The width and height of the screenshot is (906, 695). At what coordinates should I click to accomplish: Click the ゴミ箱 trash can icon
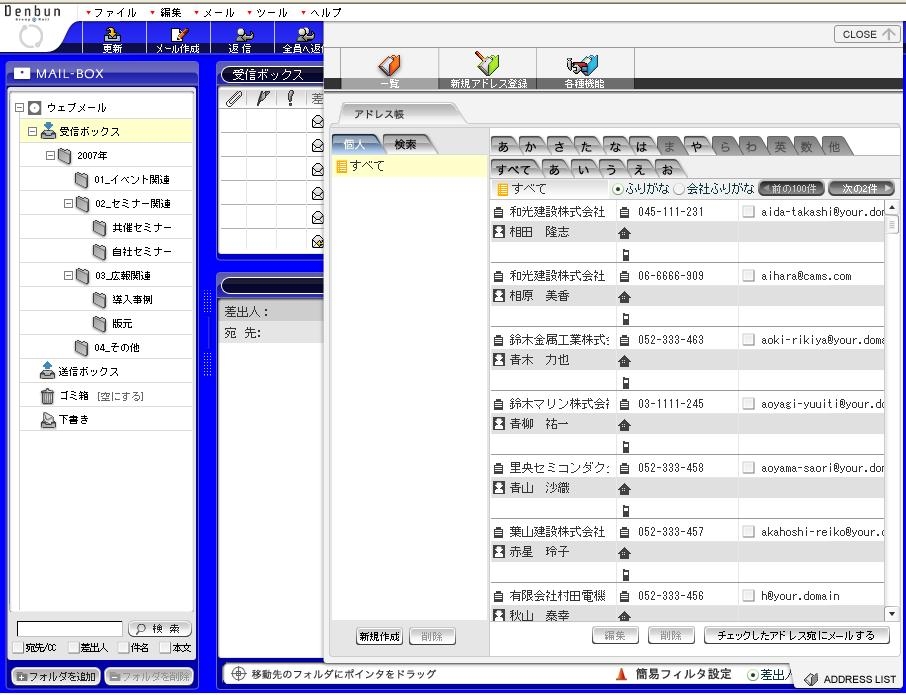click(x=47, y=396)
